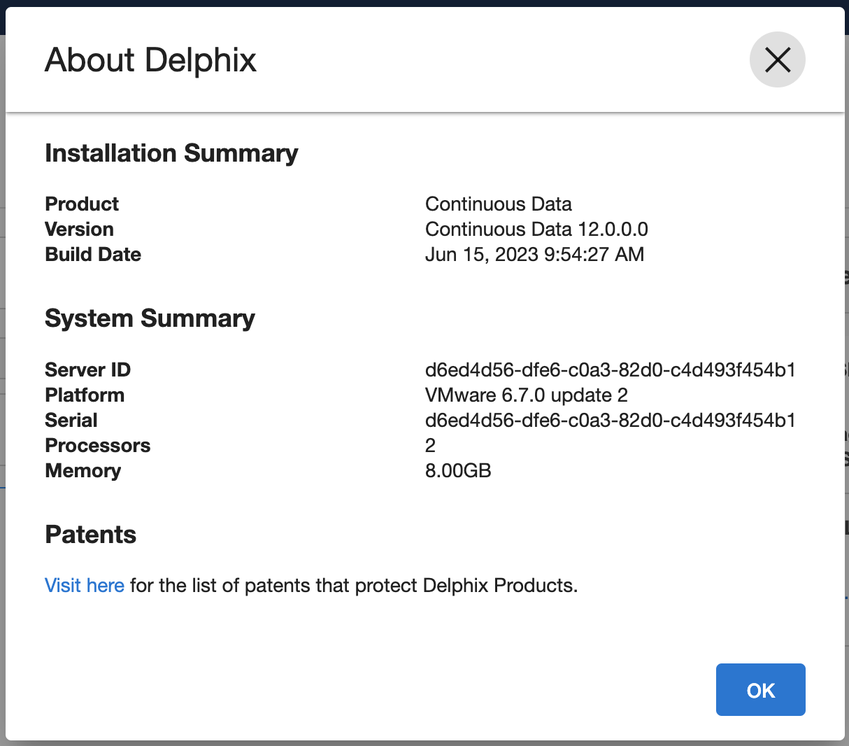
Task: Click the Platform label
Action: pos(84,395)
